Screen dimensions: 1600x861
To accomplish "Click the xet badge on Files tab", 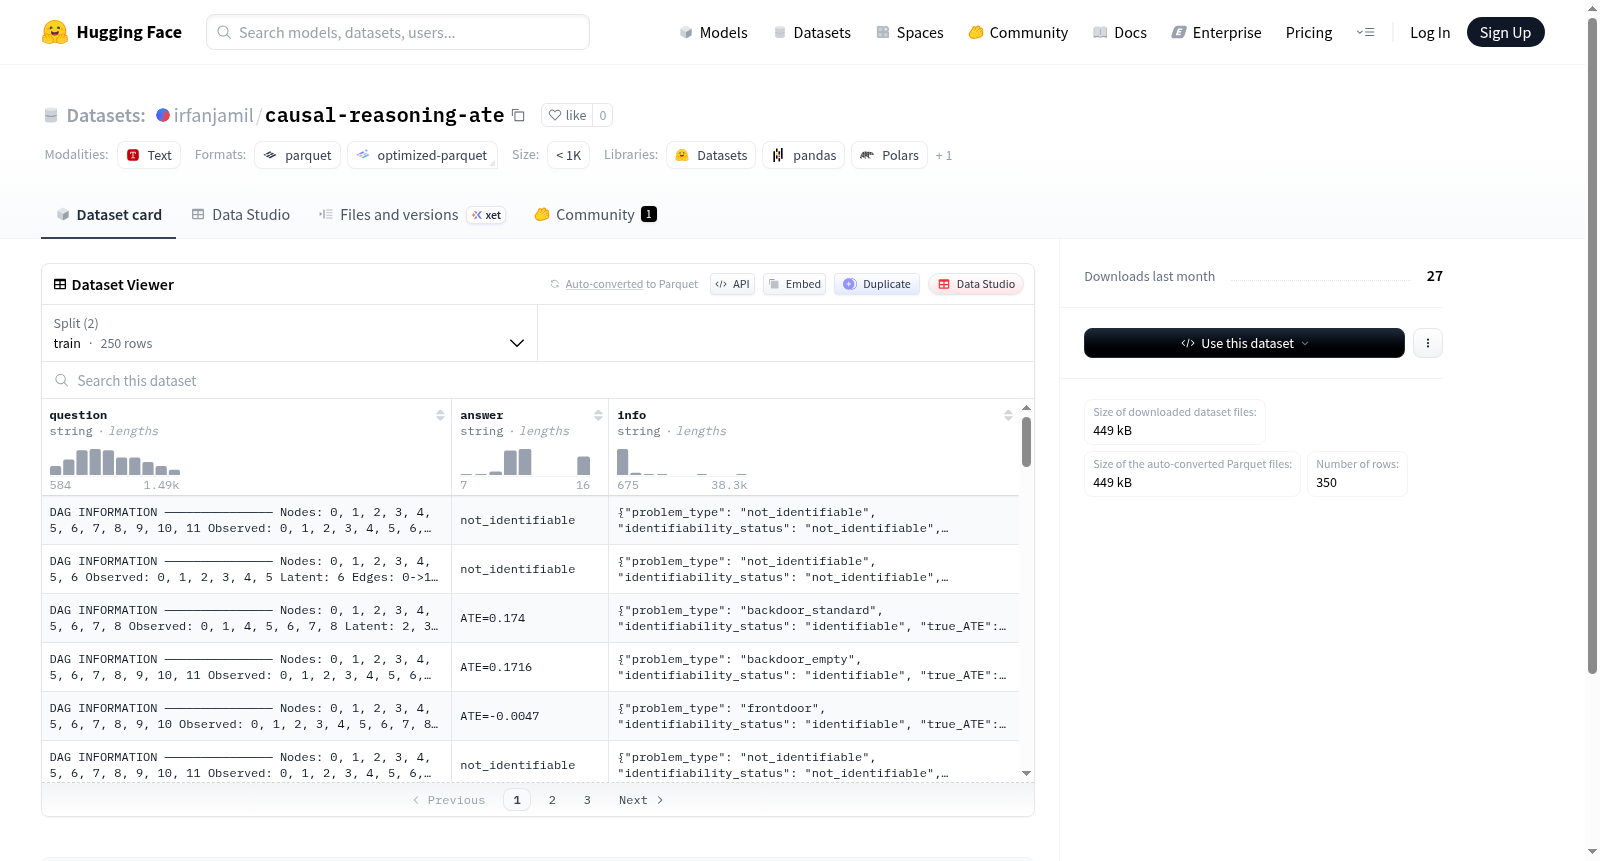I will pyautogui.click(x=487, y=215).
